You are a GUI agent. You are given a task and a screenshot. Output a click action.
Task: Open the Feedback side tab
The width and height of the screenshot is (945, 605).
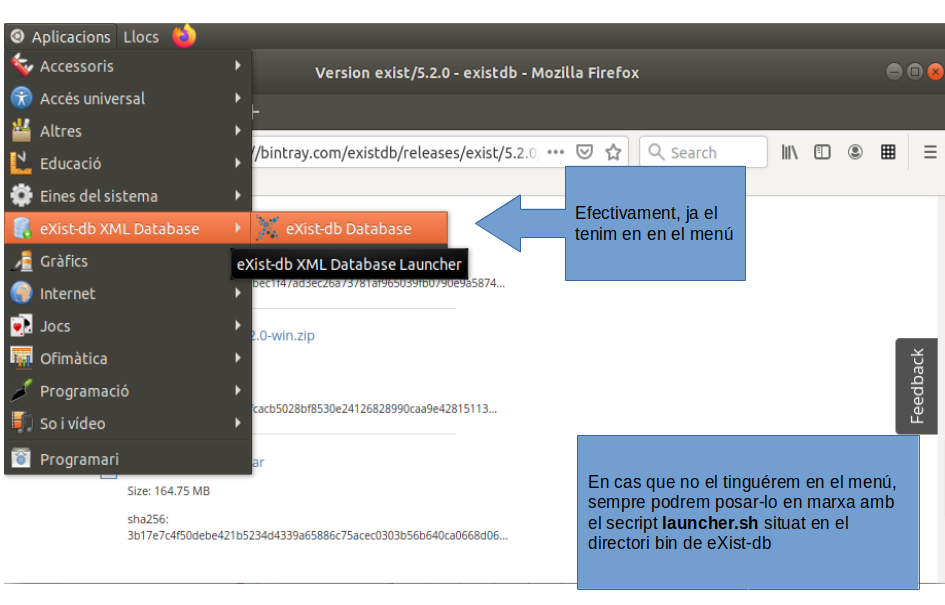pos(917,386)
